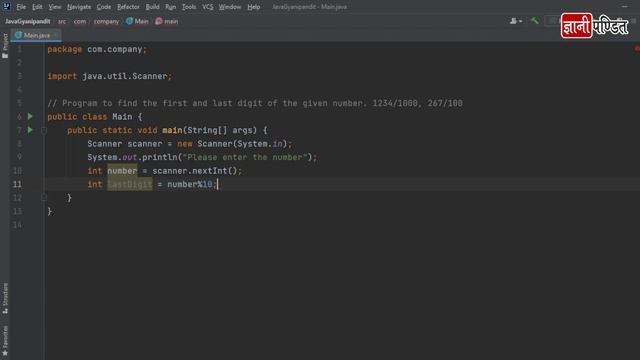Click the IntelliJ IDEA logo icon
This screenshot has height=360, width=640.
pos(6,6)
